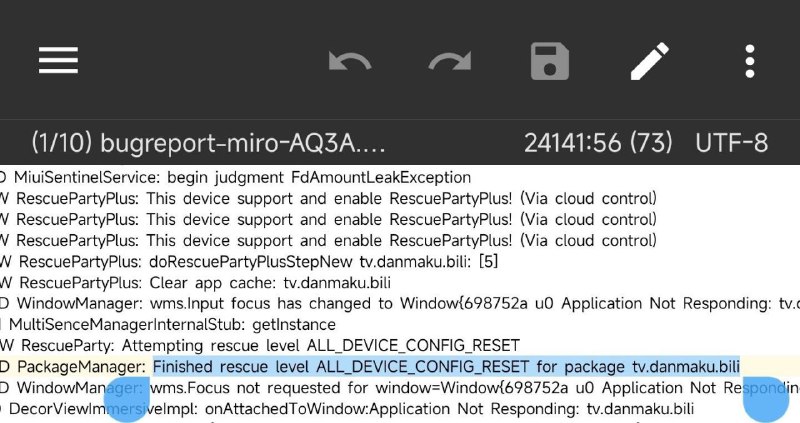Undo the last edit
Image resolution: width=800 pixels, height=423 pixels.
pyautogui.click(x=349, y=62)
